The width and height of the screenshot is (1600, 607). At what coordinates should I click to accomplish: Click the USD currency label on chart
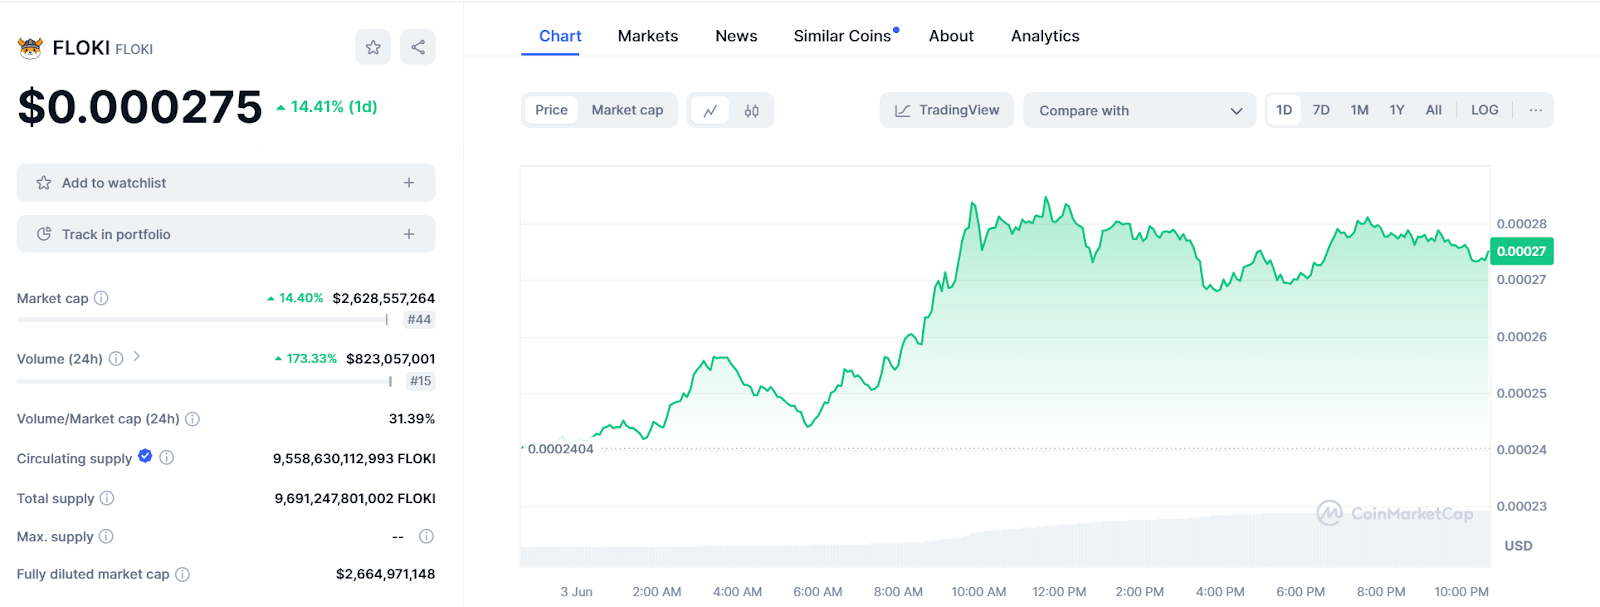tap(1518, 546)
